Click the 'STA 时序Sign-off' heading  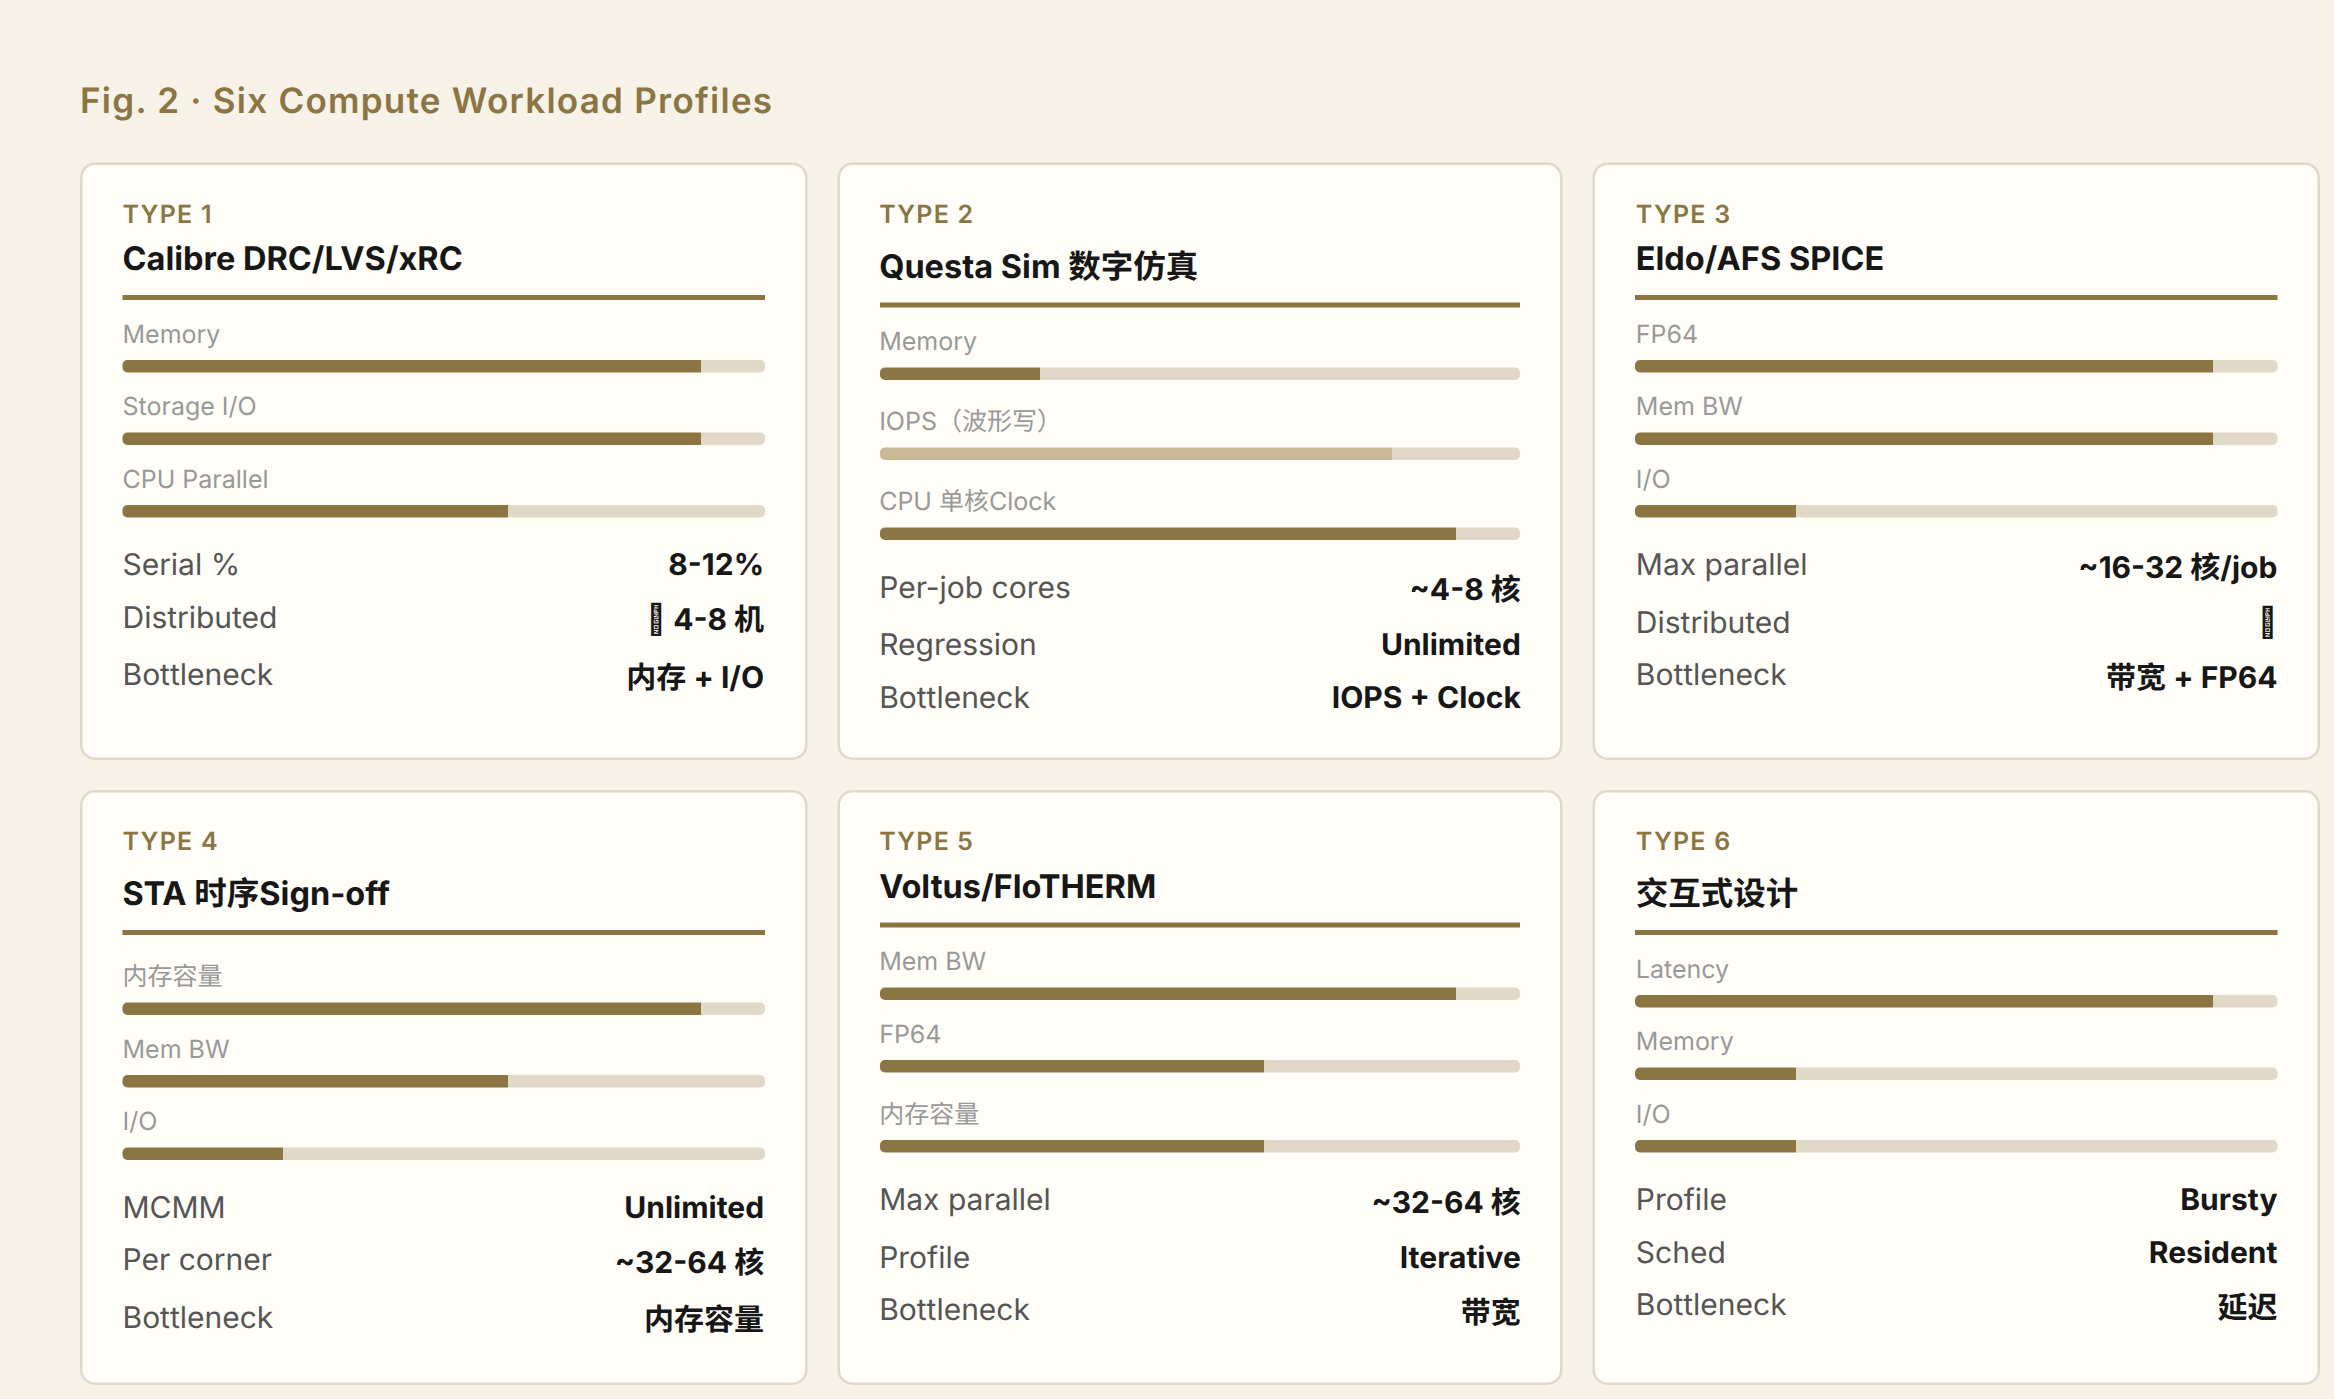[x=256, y=893]
